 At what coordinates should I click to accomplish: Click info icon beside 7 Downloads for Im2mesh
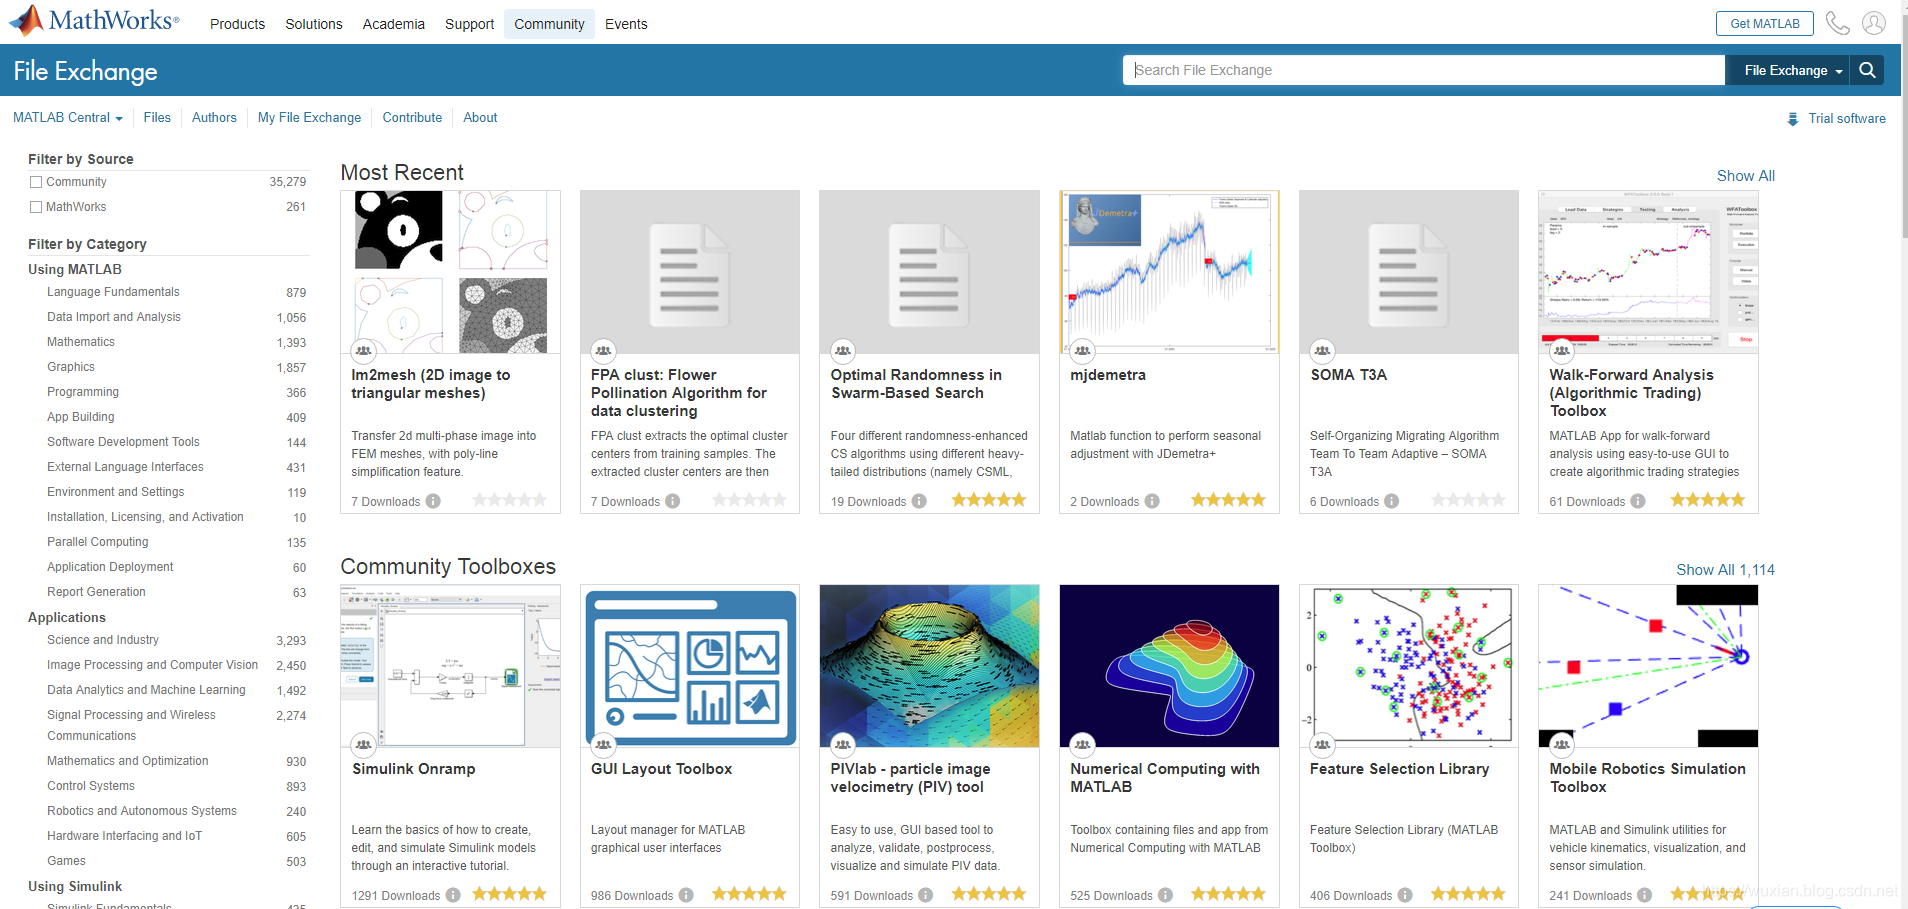[x=433, y=501]
